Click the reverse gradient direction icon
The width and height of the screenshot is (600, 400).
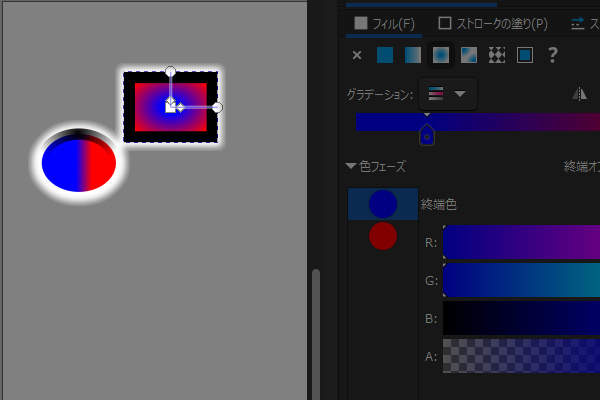point(580,93)
